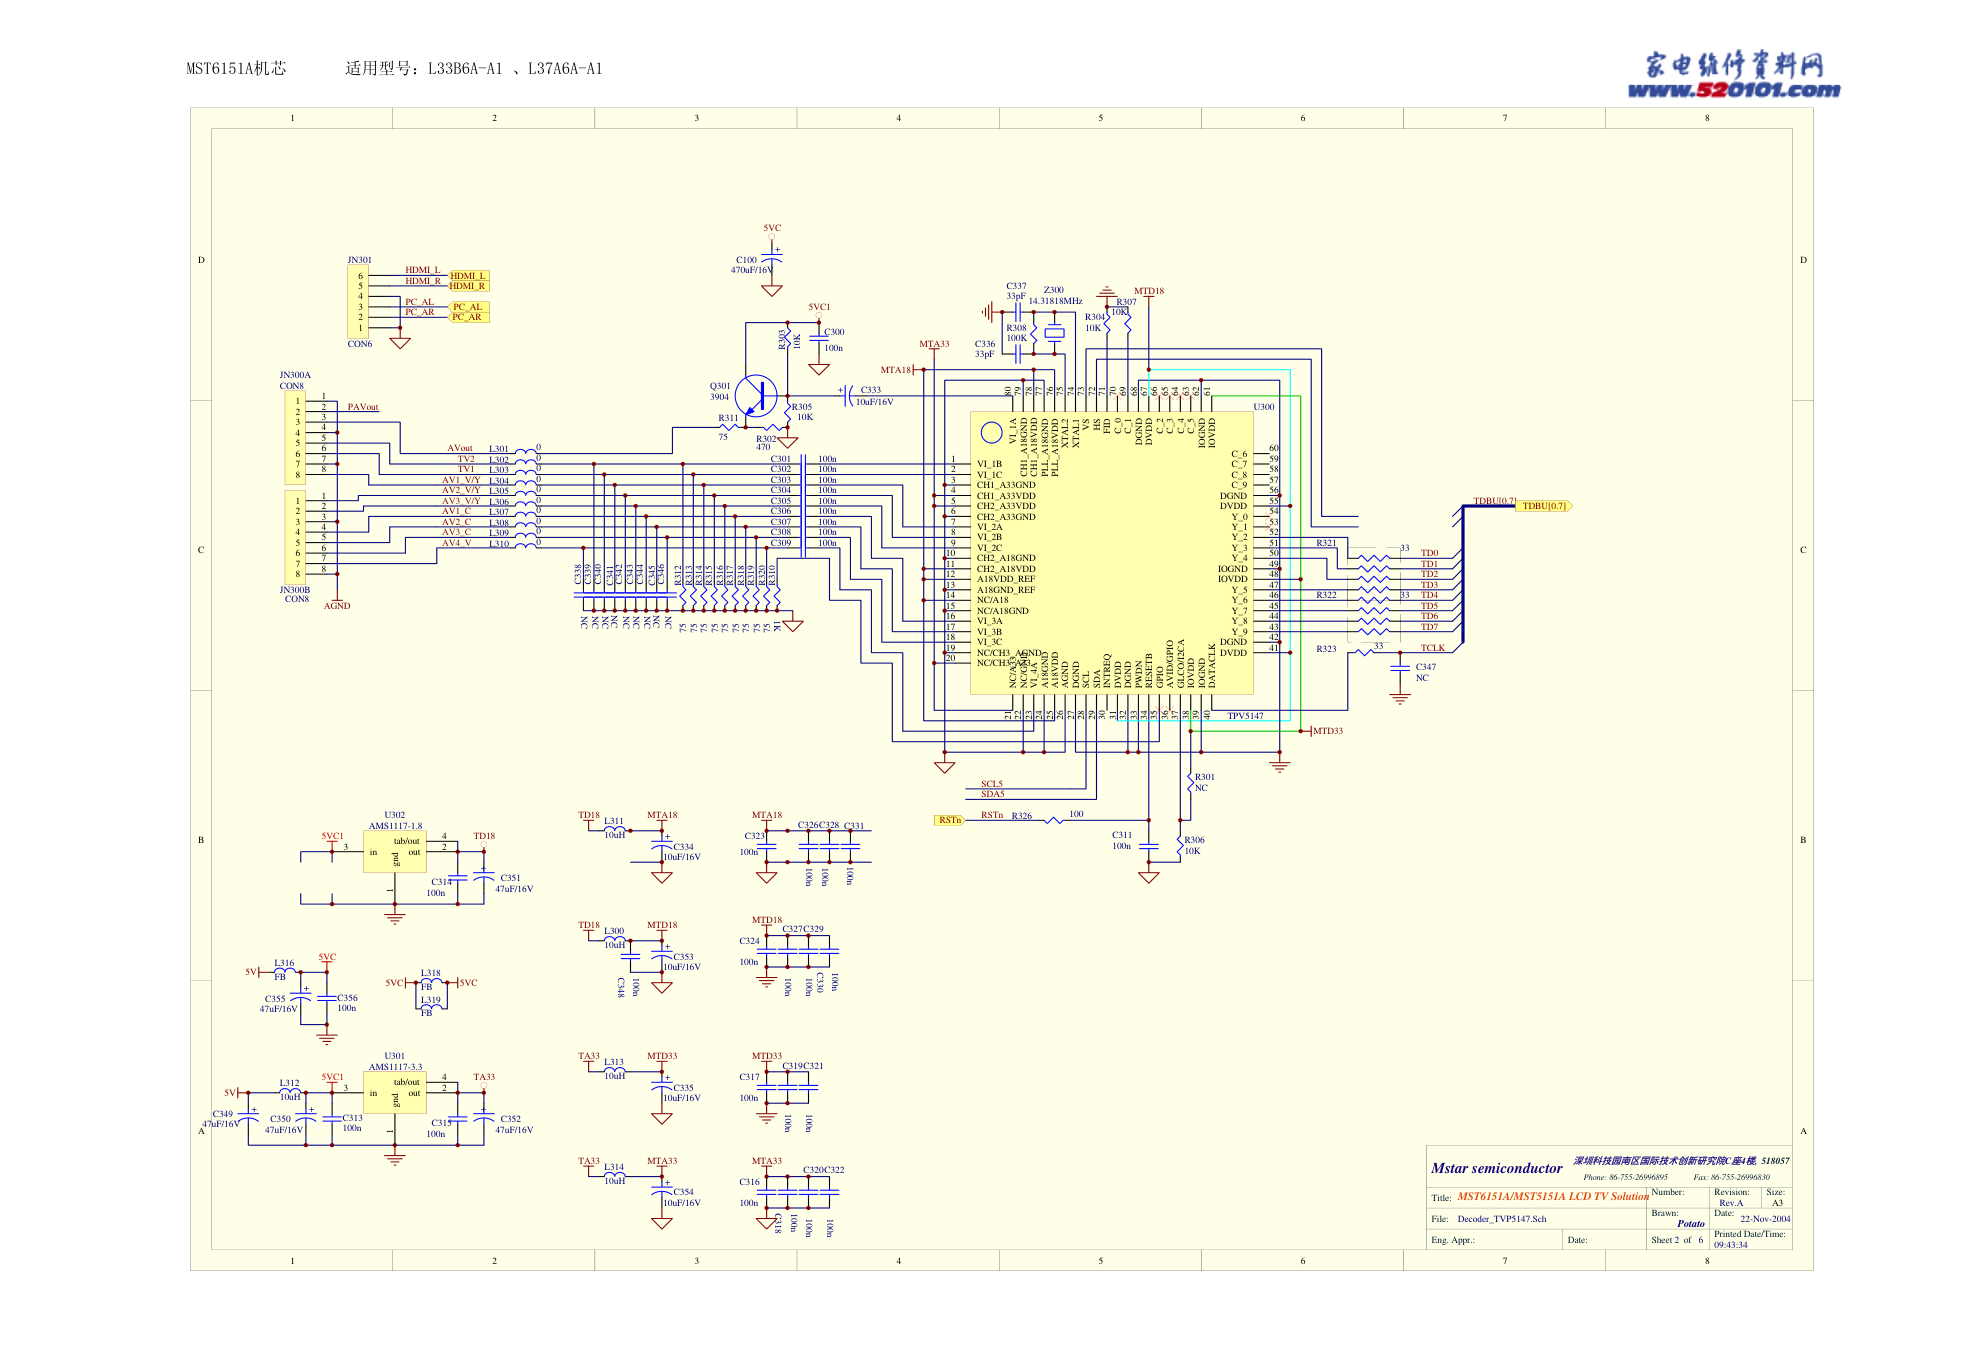1980x1365 pixels.
Task: Click the SDA5 net label
Action: (x=992, y=794)
